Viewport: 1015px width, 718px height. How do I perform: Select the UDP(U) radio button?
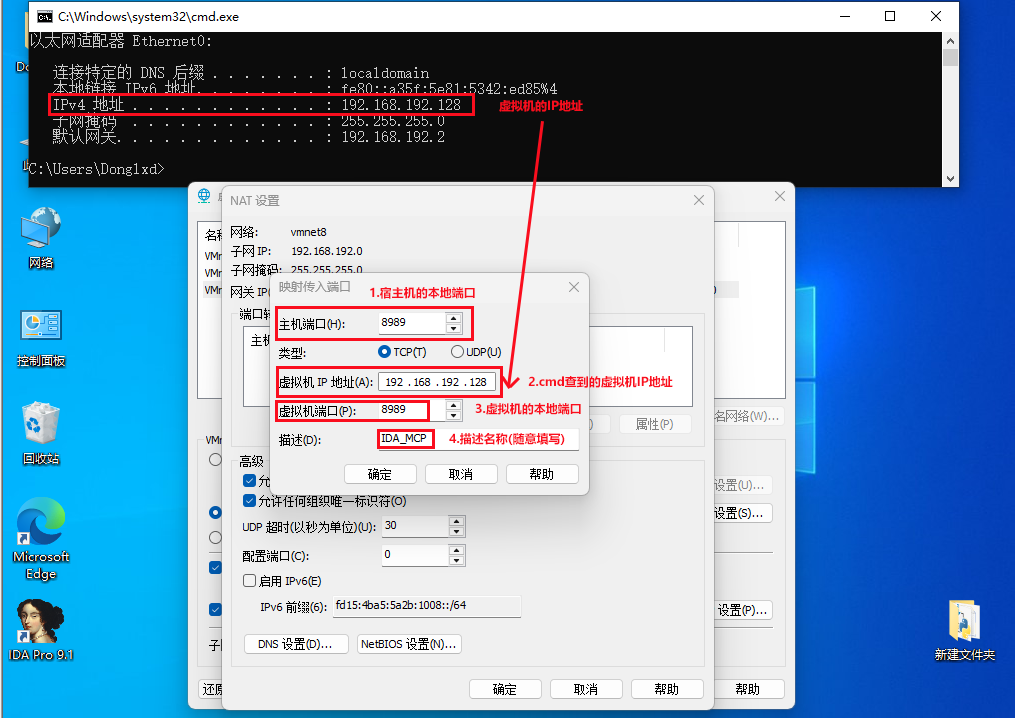tap(457, 352)
